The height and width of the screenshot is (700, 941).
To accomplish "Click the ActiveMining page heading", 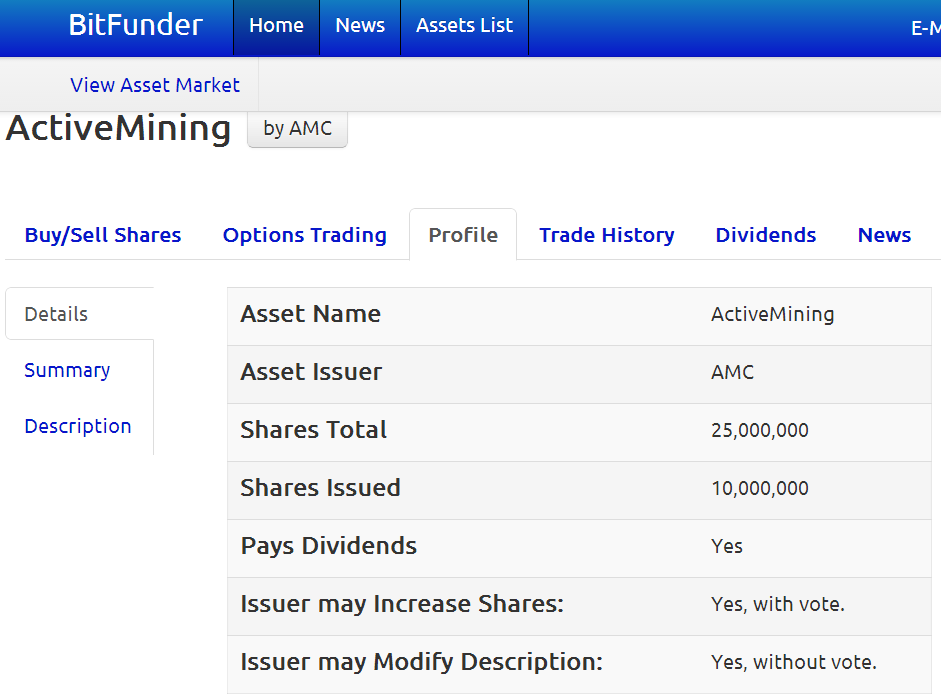I will [118, 128].
